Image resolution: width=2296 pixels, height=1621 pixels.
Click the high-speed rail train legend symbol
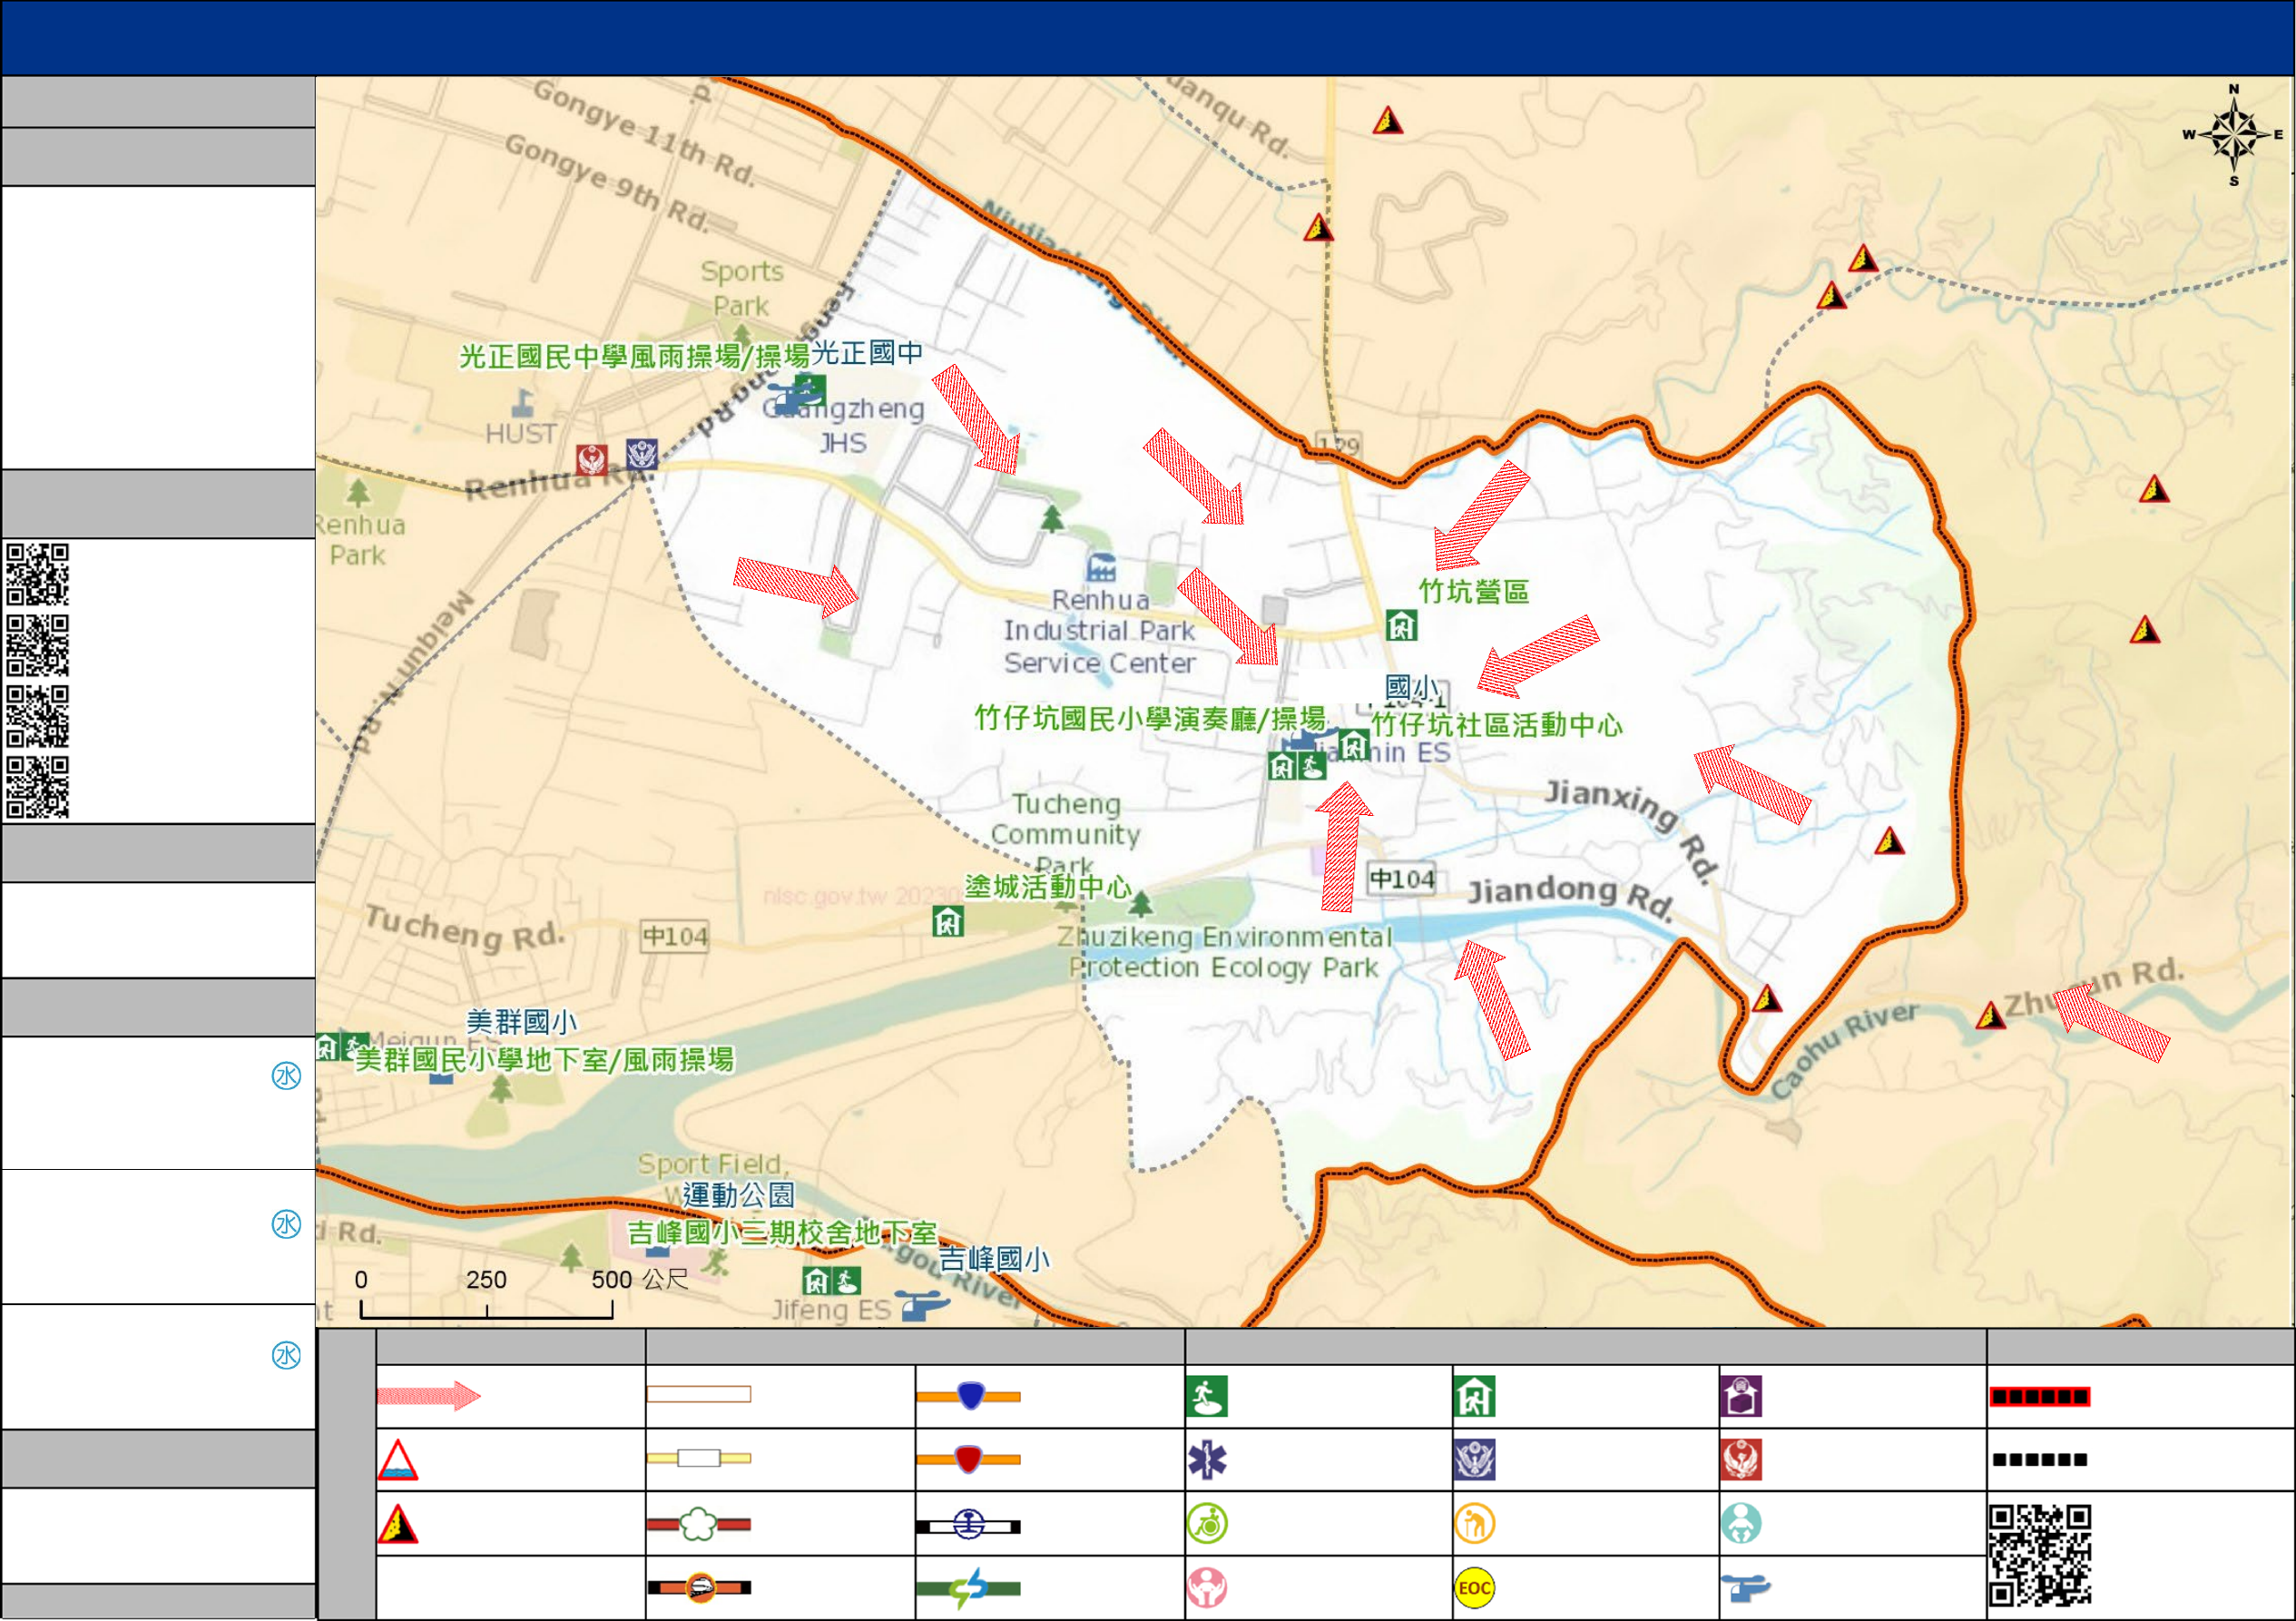tap(699, 1587)
